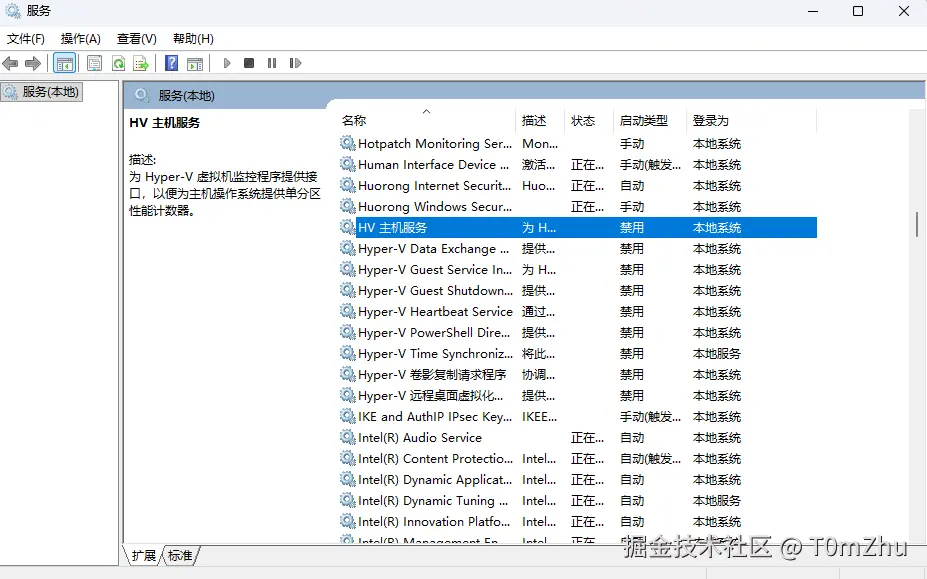This screenshot has width=927, height=579.
Task: Click 自动 startup type of Intel(R) Audio Service
Action: [x=631, y=438]
